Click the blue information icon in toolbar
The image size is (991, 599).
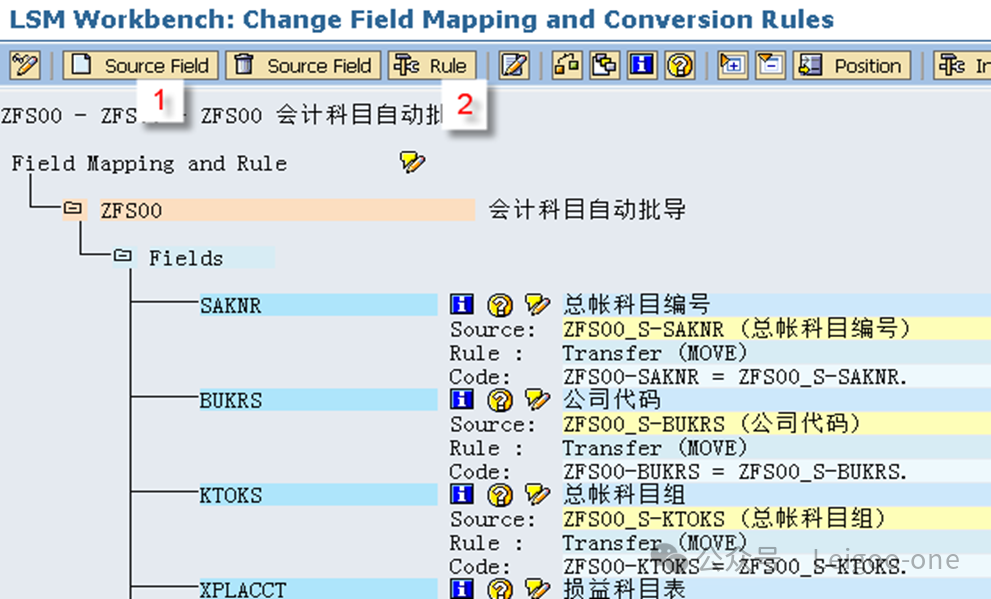(x=642, y=66)
